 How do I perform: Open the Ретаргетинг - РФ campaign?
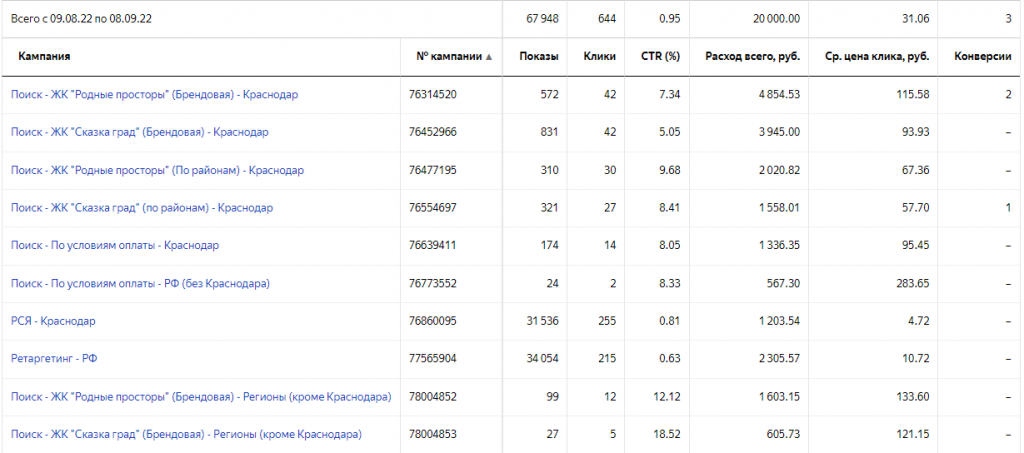(x=55, y=359)
